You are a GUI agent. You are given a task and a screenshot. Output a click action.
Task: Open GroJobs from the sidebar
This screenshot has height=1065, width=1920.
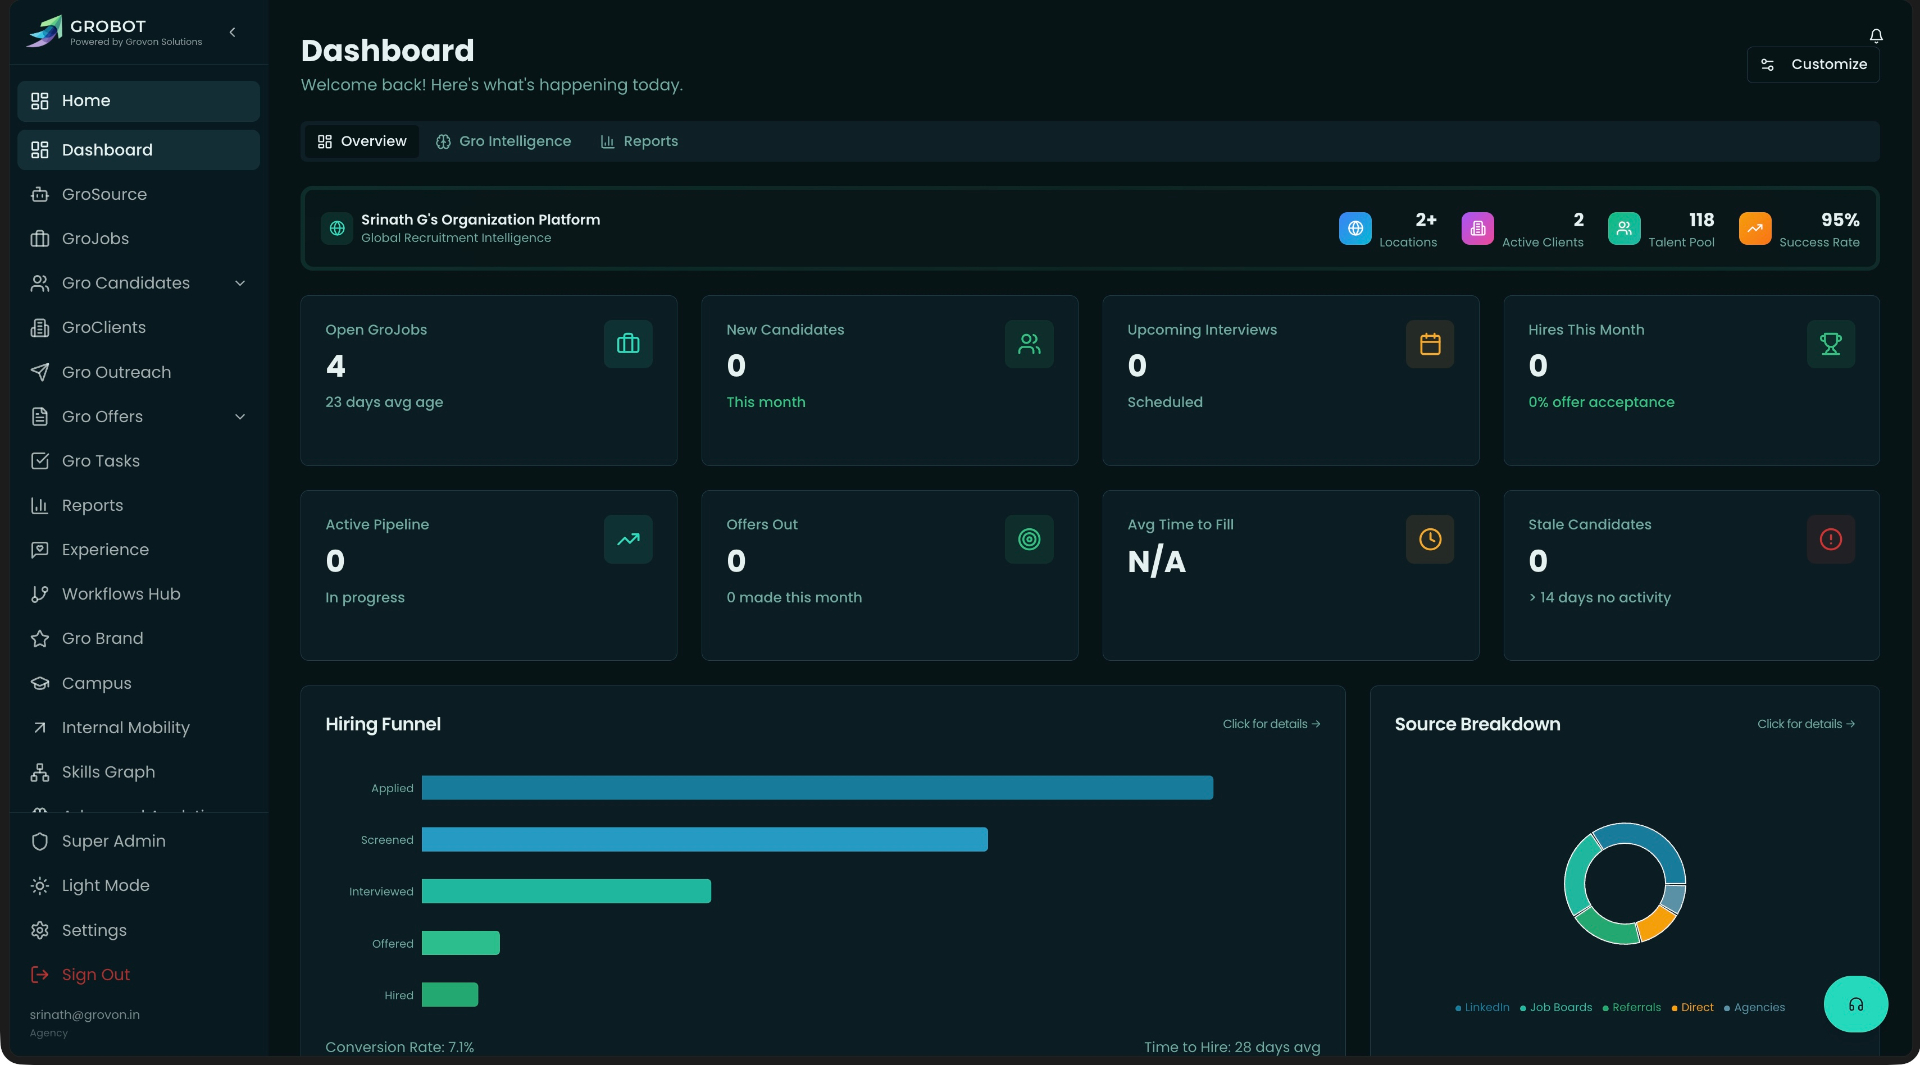(138, 239)
